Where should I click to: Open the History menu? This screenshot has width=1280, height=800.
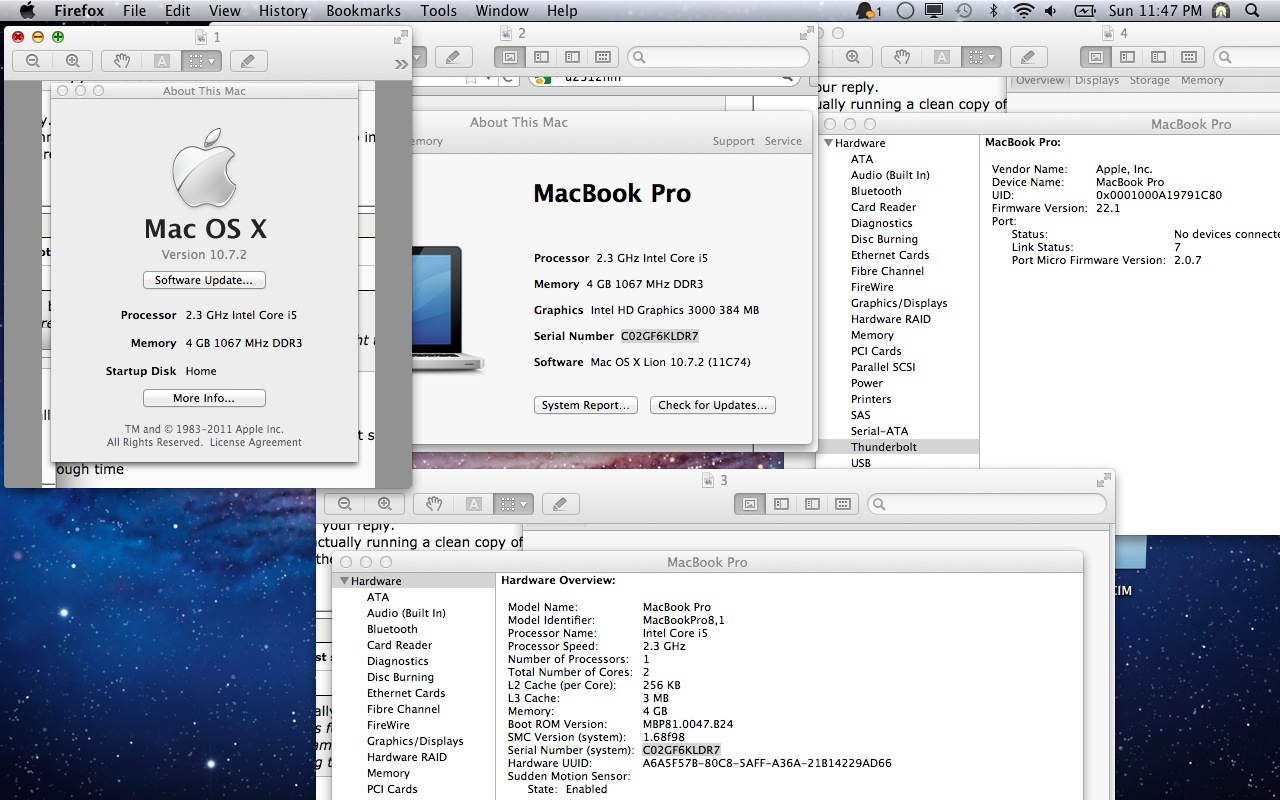pos(283,11)
